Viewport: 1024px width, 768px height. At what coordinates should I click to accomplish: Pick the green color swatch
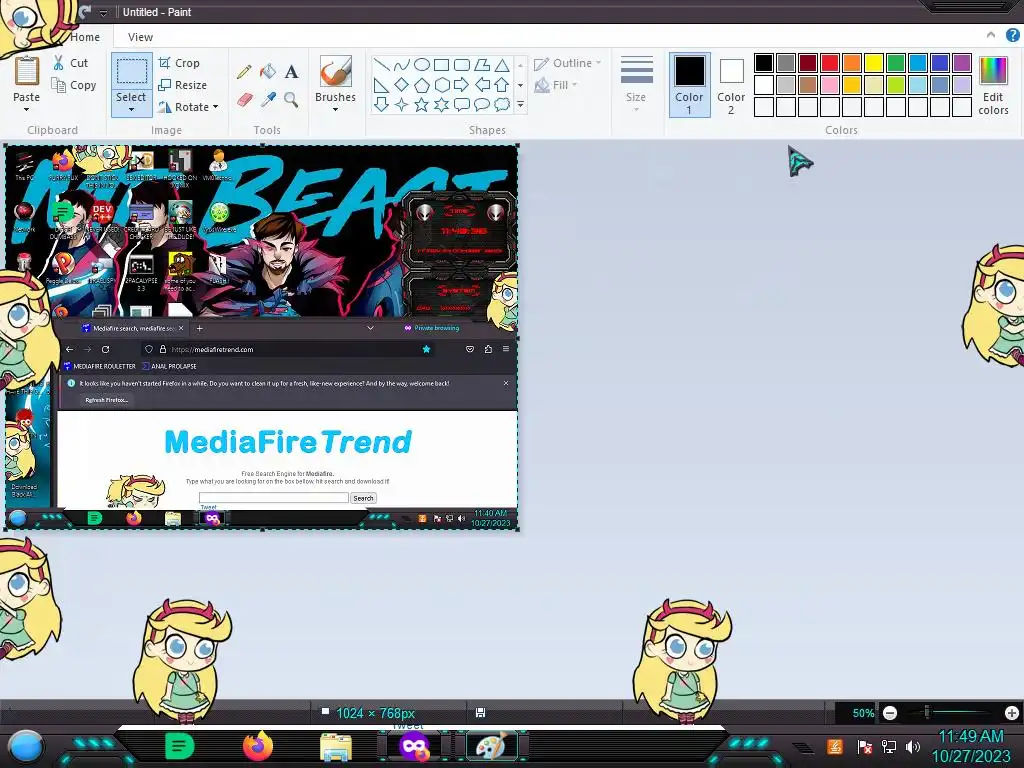[x=896, y=63]
